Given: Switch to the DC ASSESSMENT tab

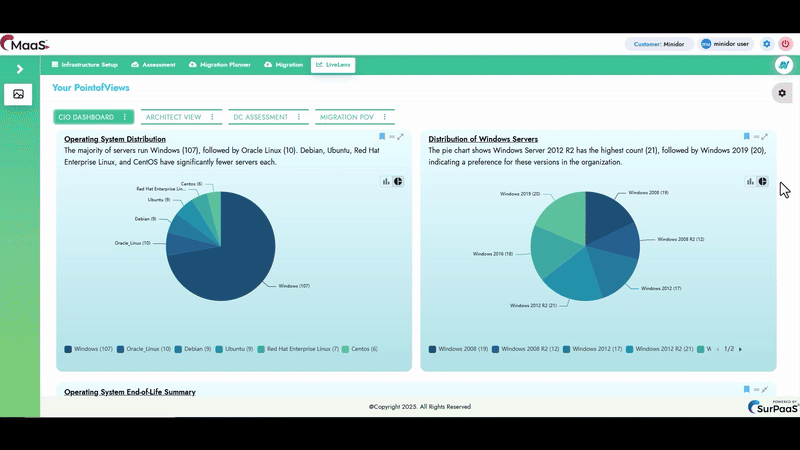Looking at the screenshot, I should click(259, 117).
